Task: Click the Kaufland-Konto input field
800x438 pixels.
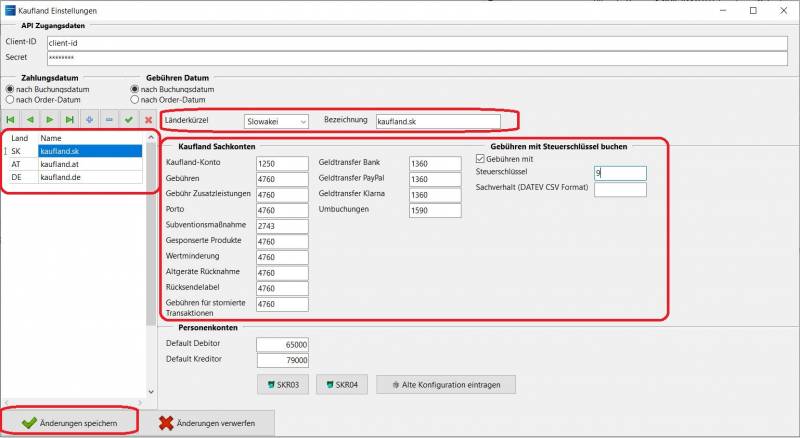Action: click(281, 163)
